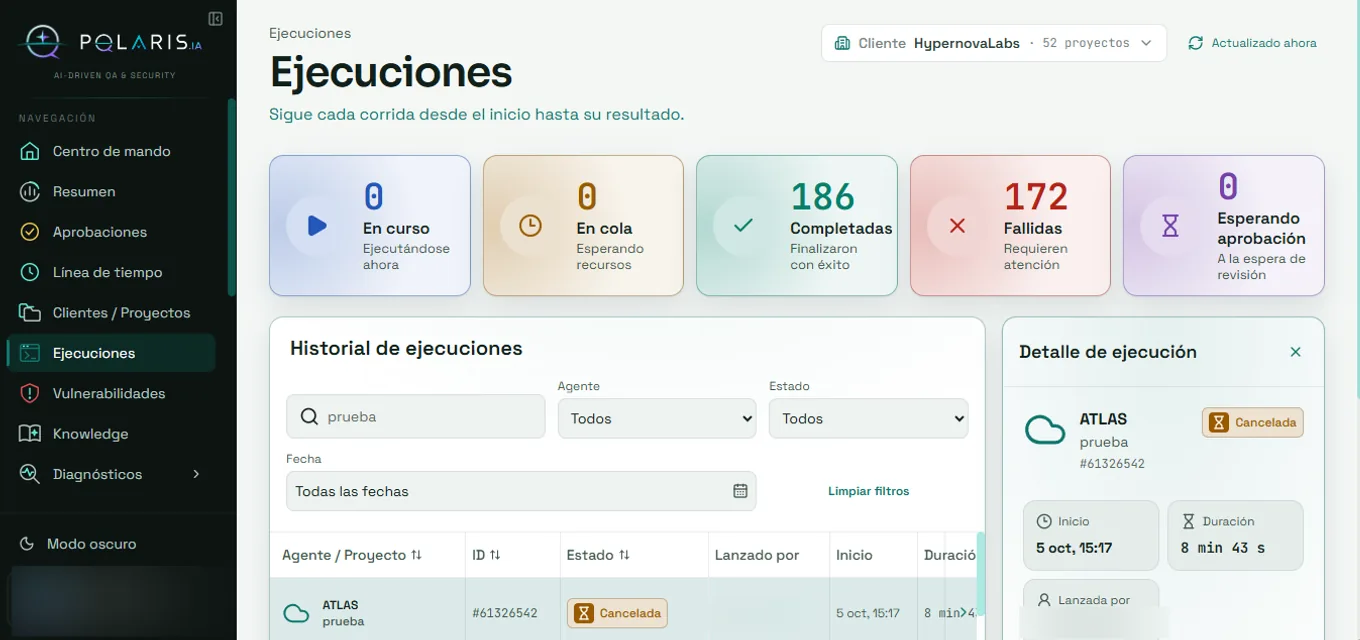Click the Duración 8 min 43 s tile
Image resolution: width=1360 pixels, height=640 pixels.
pos(1236,535)
